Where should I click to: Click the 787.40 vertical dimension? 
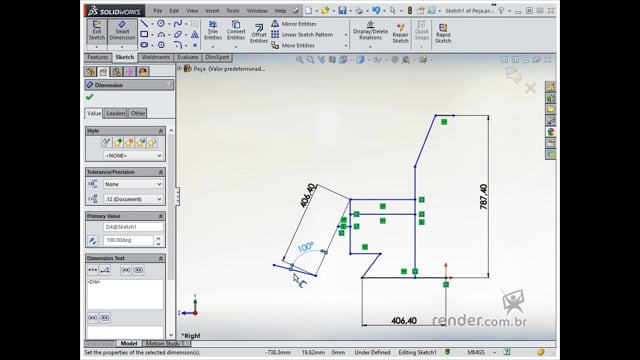(x=483, y=197)
